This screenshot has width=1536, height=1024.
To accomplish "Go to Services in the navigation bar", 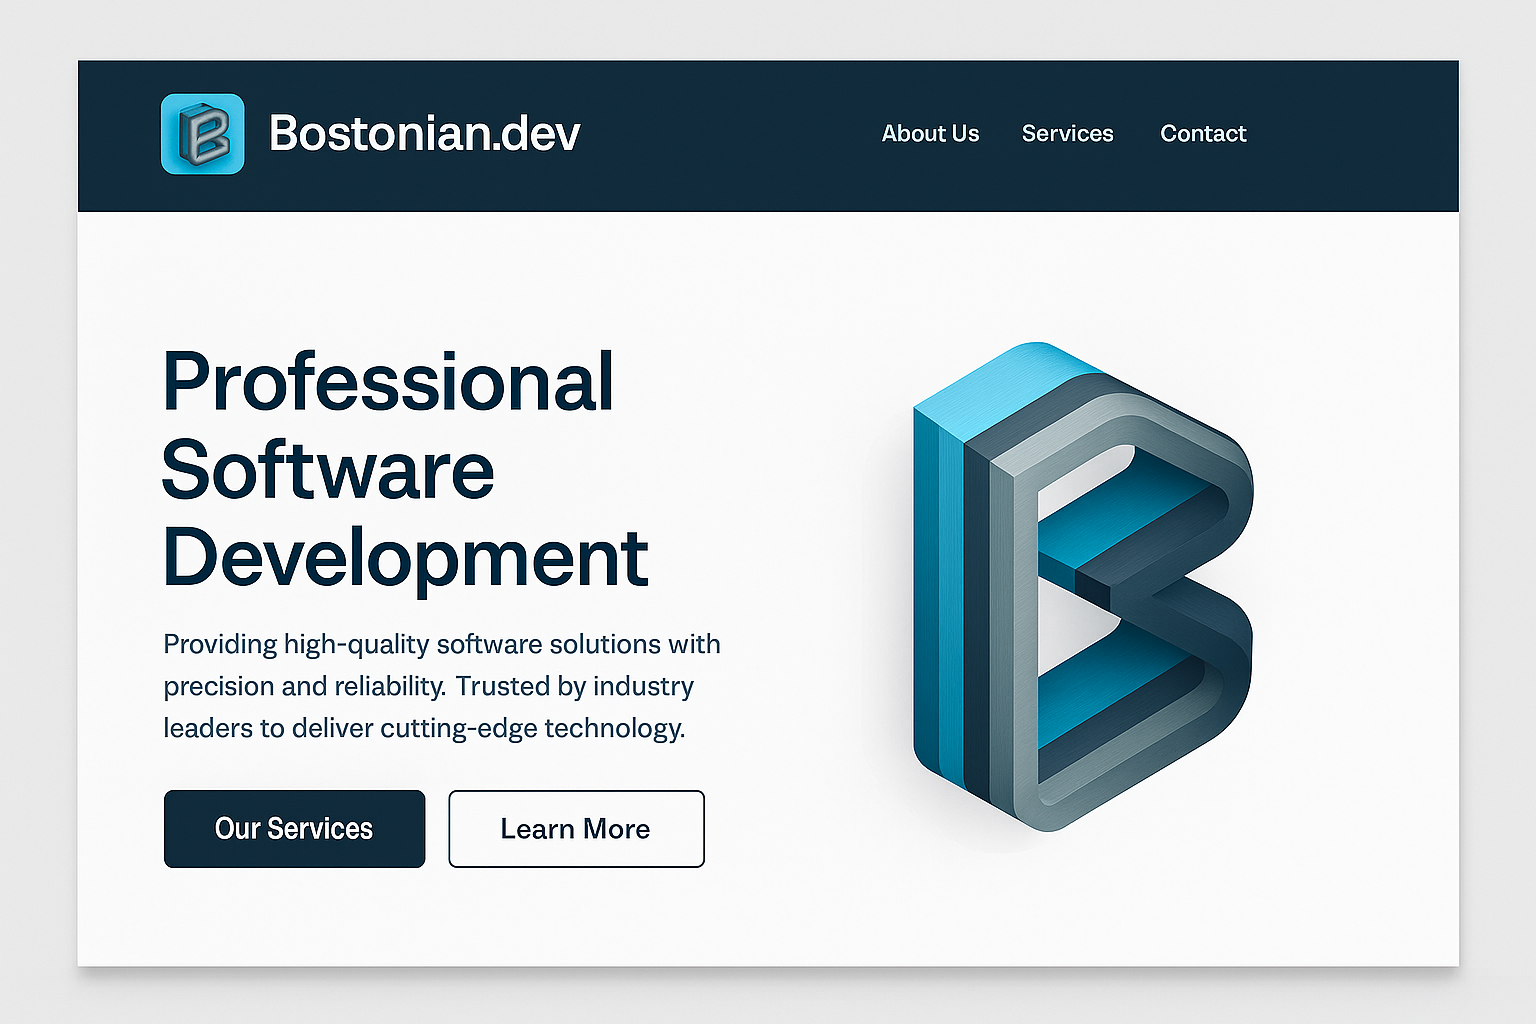I will click(1067, 134).
